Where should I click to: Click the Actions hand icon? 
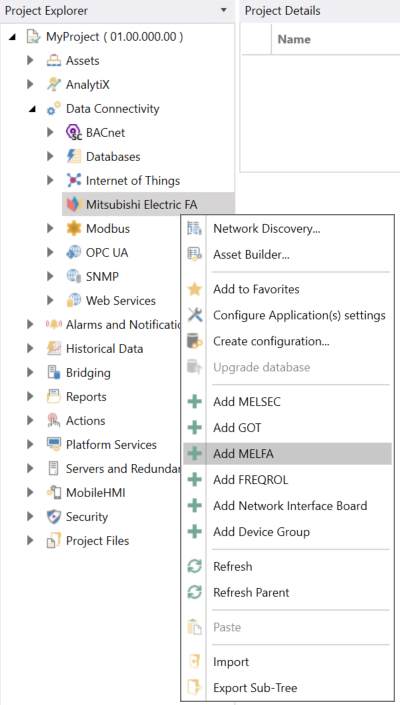tap(54, 420)
